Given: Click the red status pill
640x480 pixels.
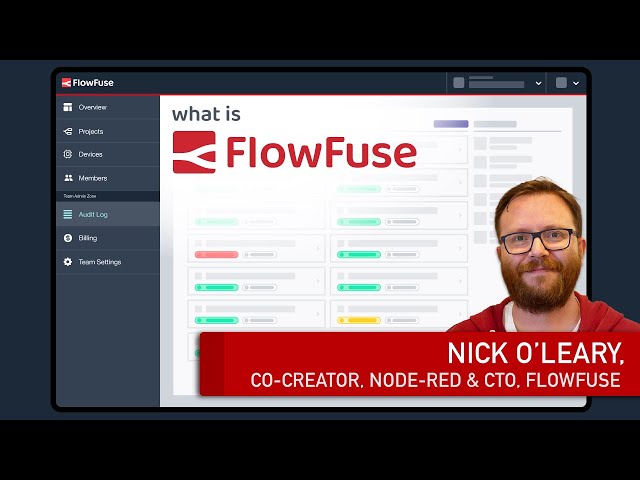Looking at the screenshot, I should [216, 255].
